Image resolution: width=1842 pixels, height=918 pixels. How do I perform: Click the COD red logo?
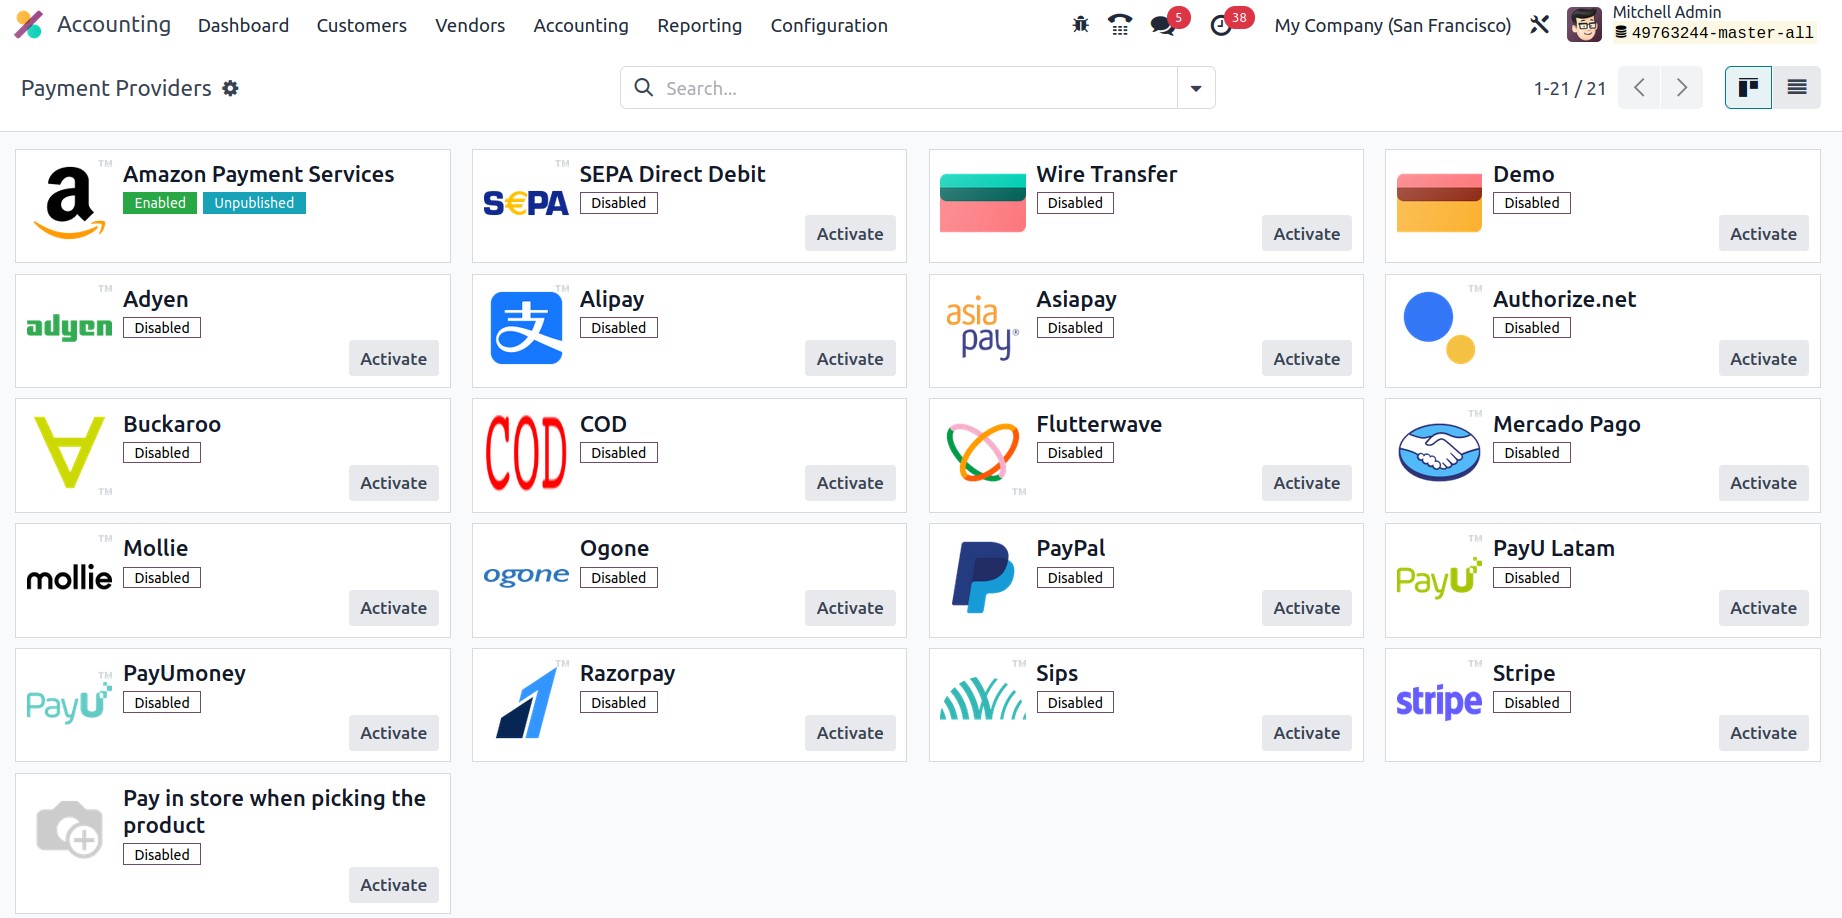(526, 453)
